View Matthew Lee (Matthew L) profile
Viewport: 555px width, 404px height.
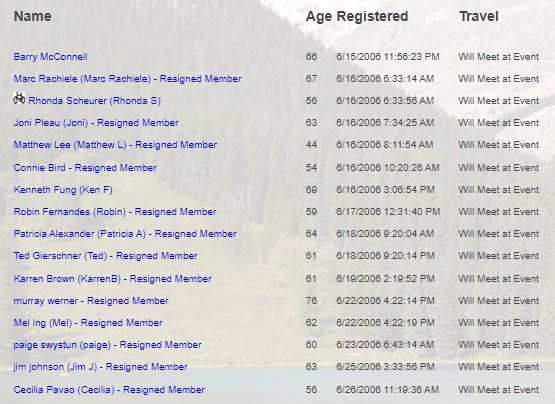point(115,145)
